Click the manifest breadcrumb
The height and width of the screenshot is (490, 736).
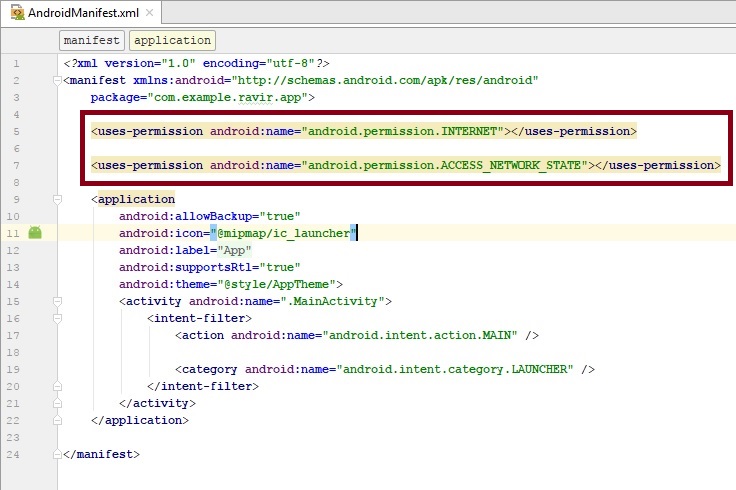[x=92, y=40]
